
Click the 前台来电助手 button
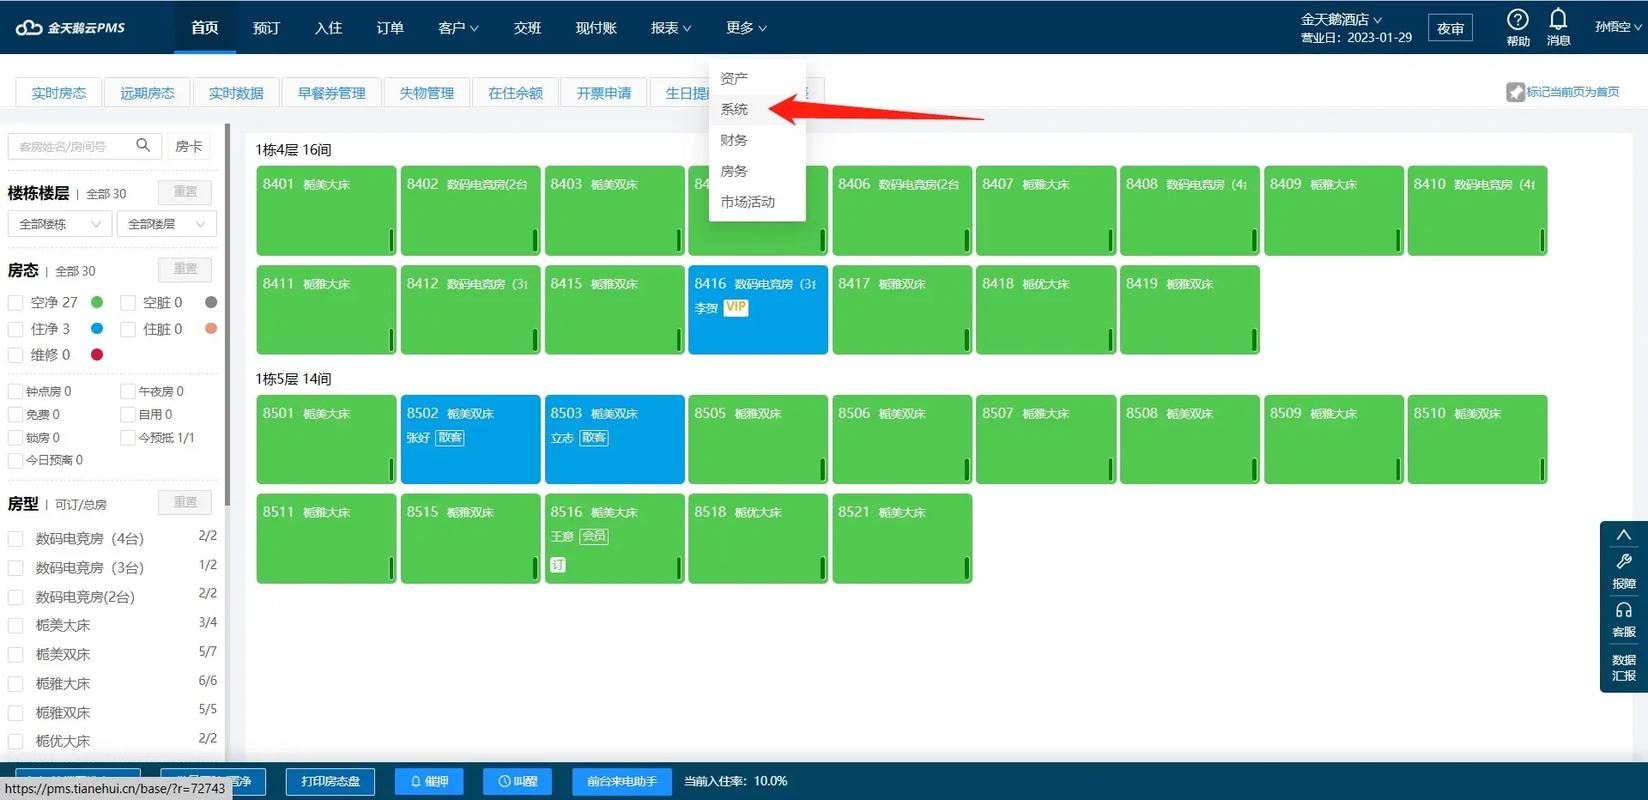622,781
